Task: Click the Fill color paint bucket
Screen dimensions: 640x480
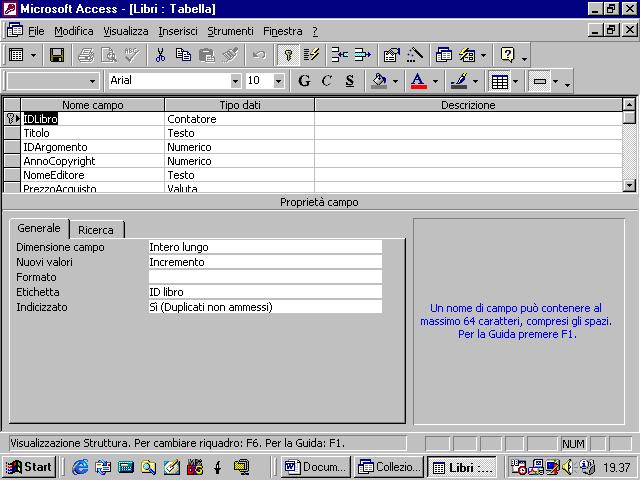Action: [x=379, y=81]
